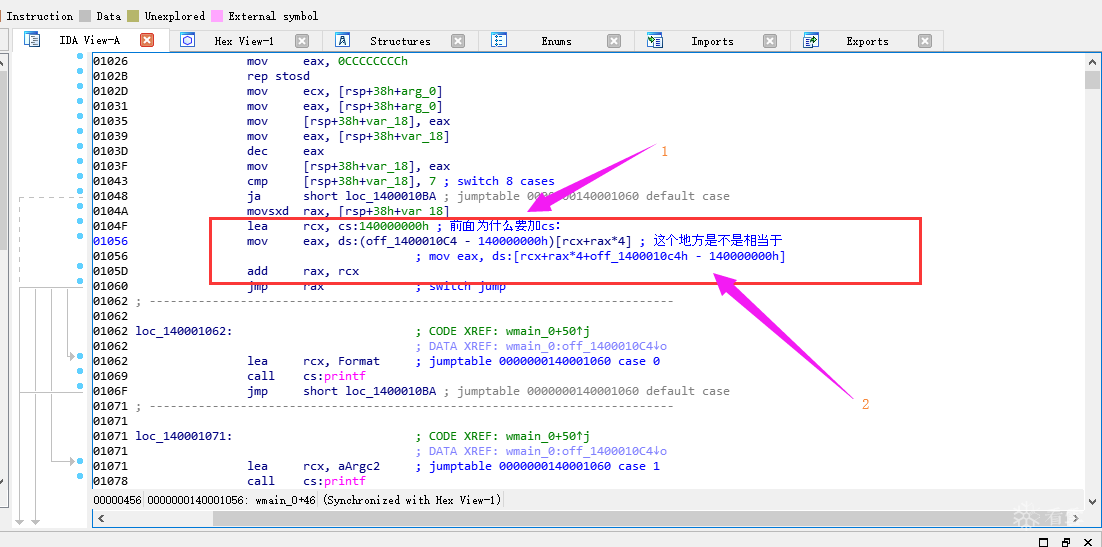This screenshot has height=547, width=1102.
Task: Click the horizontal scrollbar left arrow
Action: click(x=101, y=518)
